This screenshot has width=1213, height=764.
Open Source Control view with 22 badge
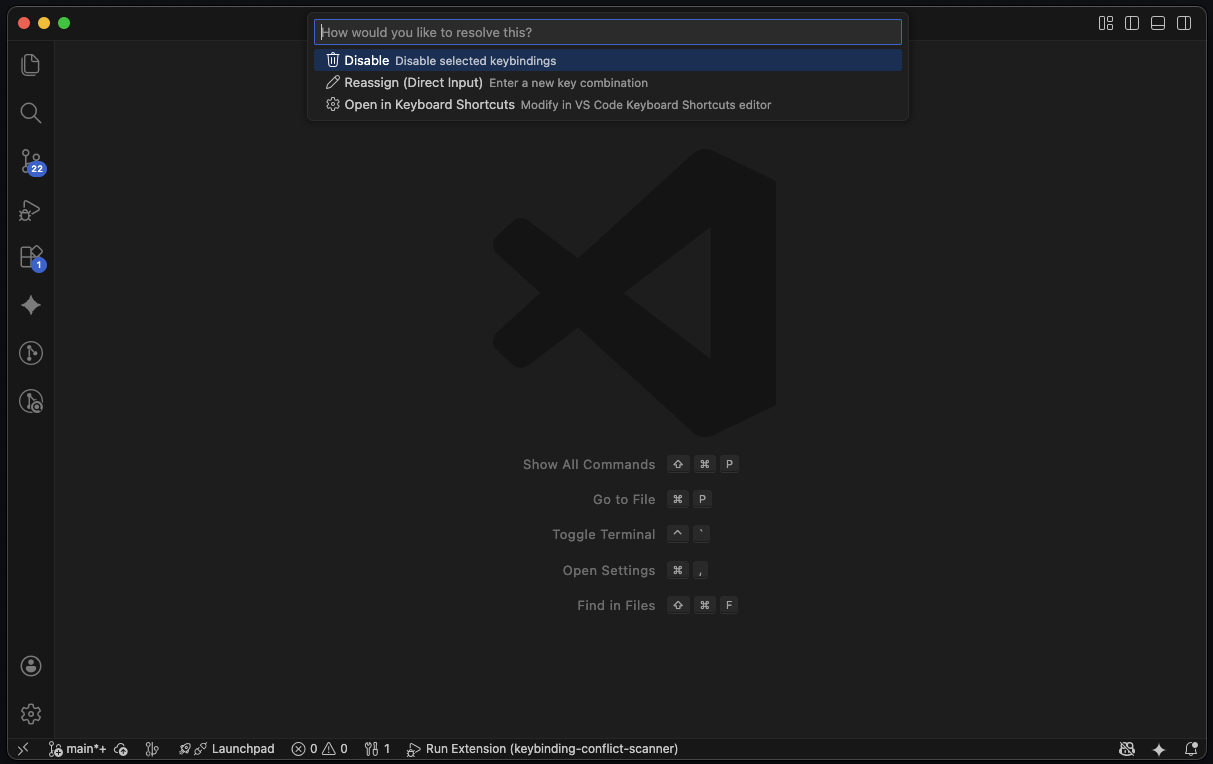[31, 161]
